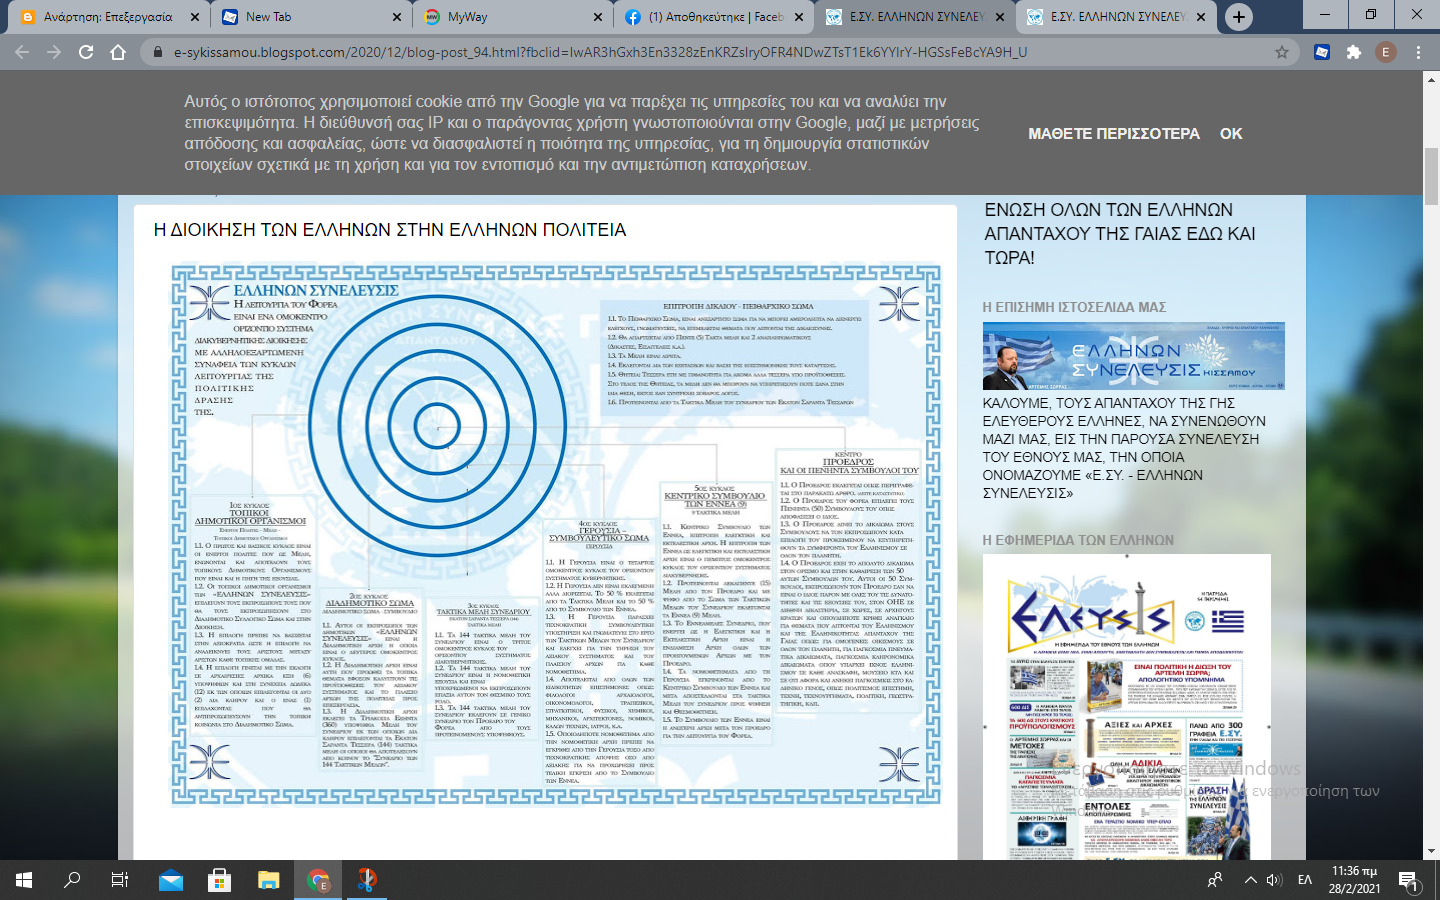Click post title Η ΔΙΟΙΚΗΣΗ ΤΩΝ ΕΛΛΗΝΩΝ

(390, 230)
